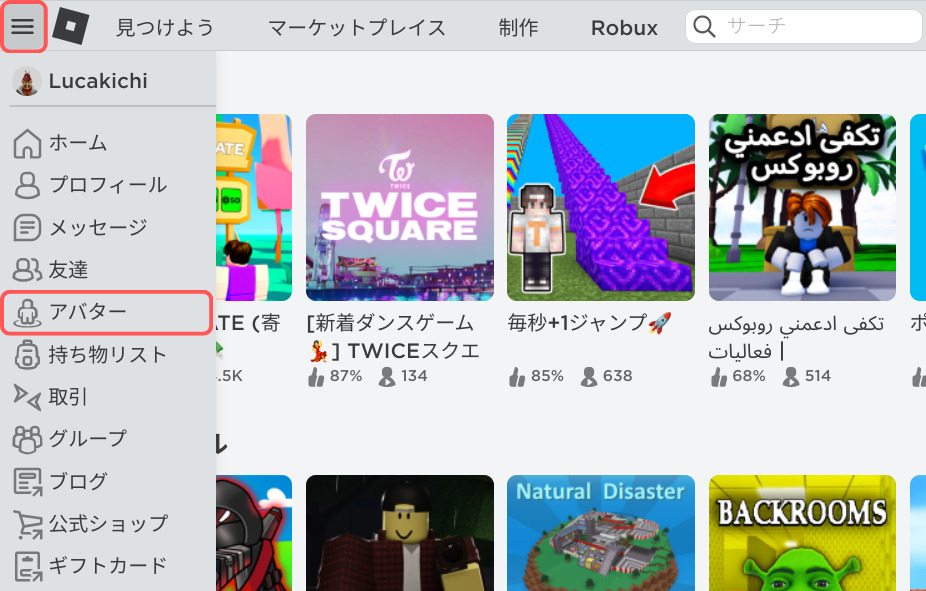Image resolution: width=926 pixels, height=591 pixels.
Task: Open グループ from the sidebar
Action: tap(88, 438)
